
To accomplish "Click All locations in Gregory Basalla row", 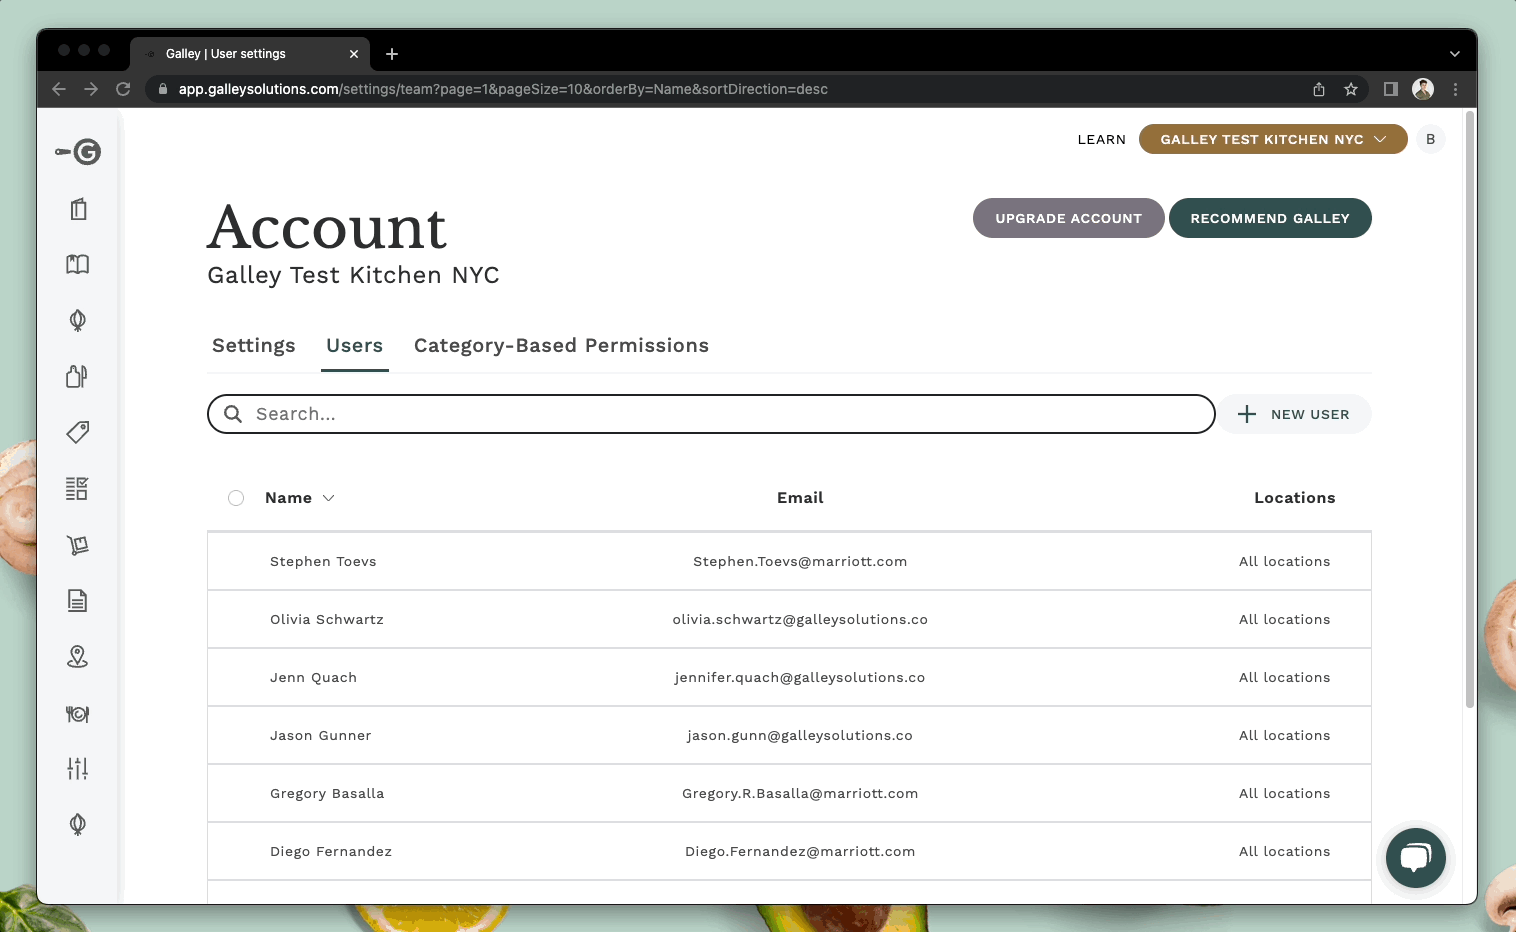I will pyautogui.click(x=1285, y=793).
